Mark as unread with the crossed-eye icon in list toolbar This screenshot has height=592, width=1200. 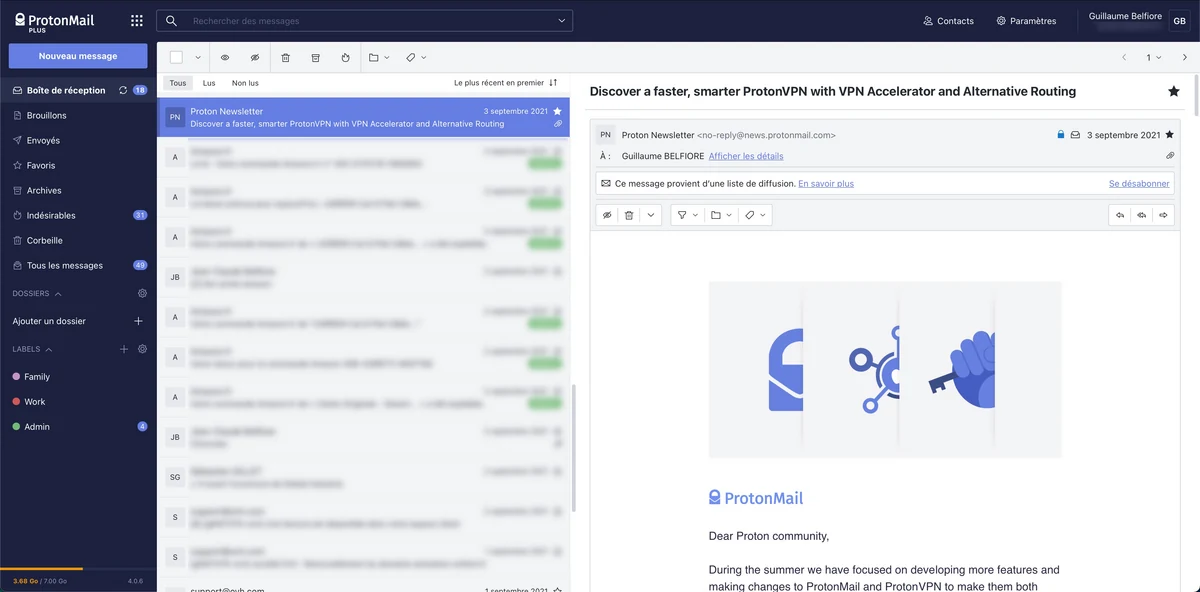click(x=255, y=58)
